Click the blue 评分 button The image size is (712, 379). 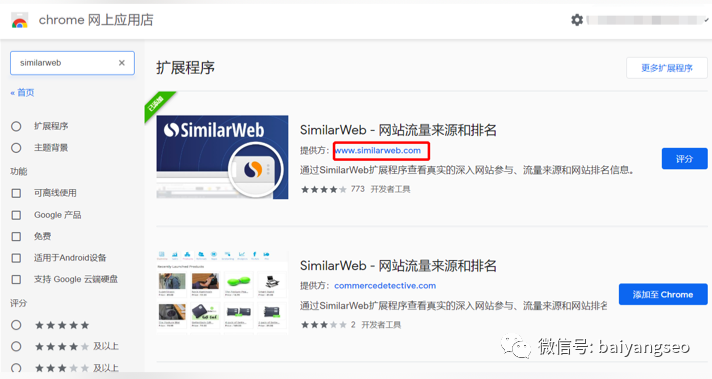[684, 158]
